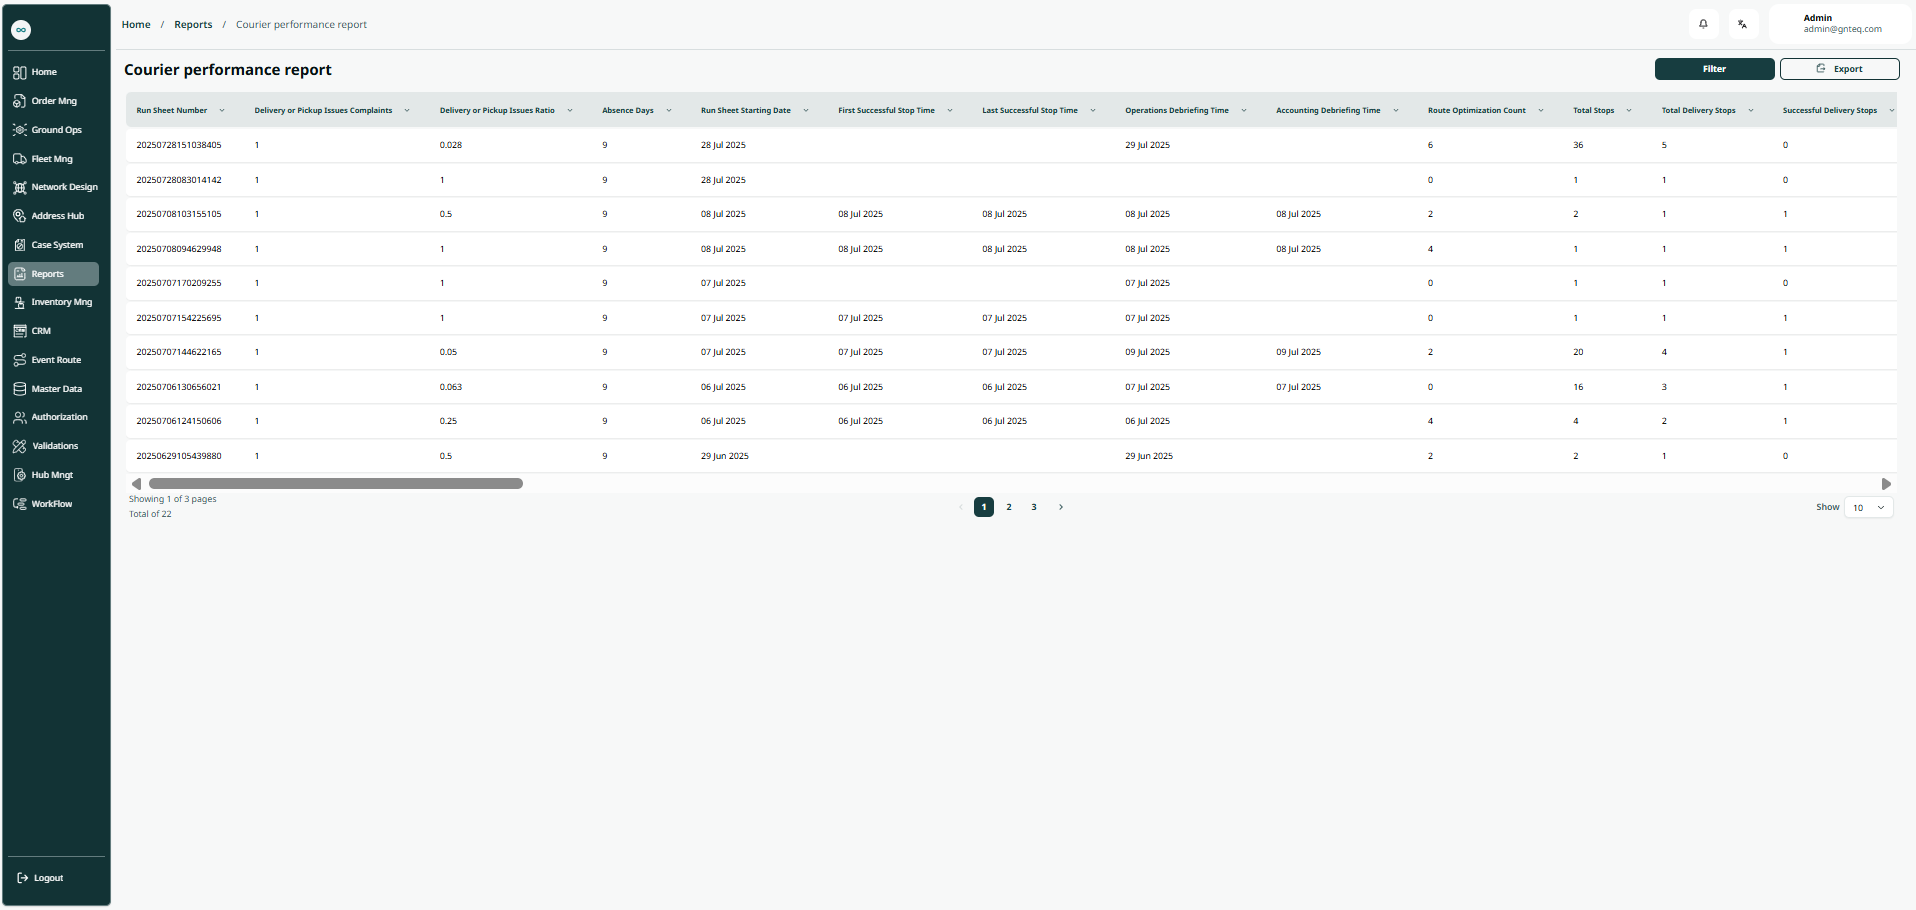Screen dimensions: 1916x910
Task: Open the Absence Days column sort chevron
Action: 669,111
